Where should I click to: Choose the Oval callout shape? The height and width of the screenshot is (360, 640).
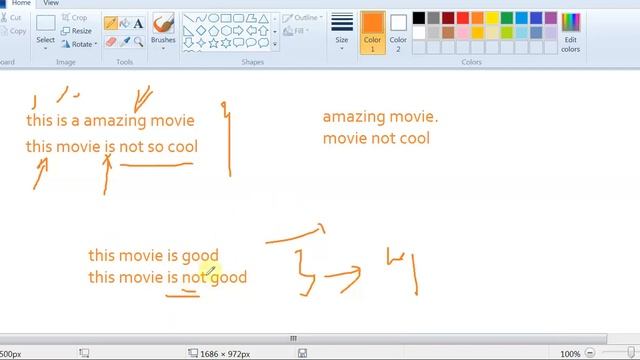tap(251, 42)
